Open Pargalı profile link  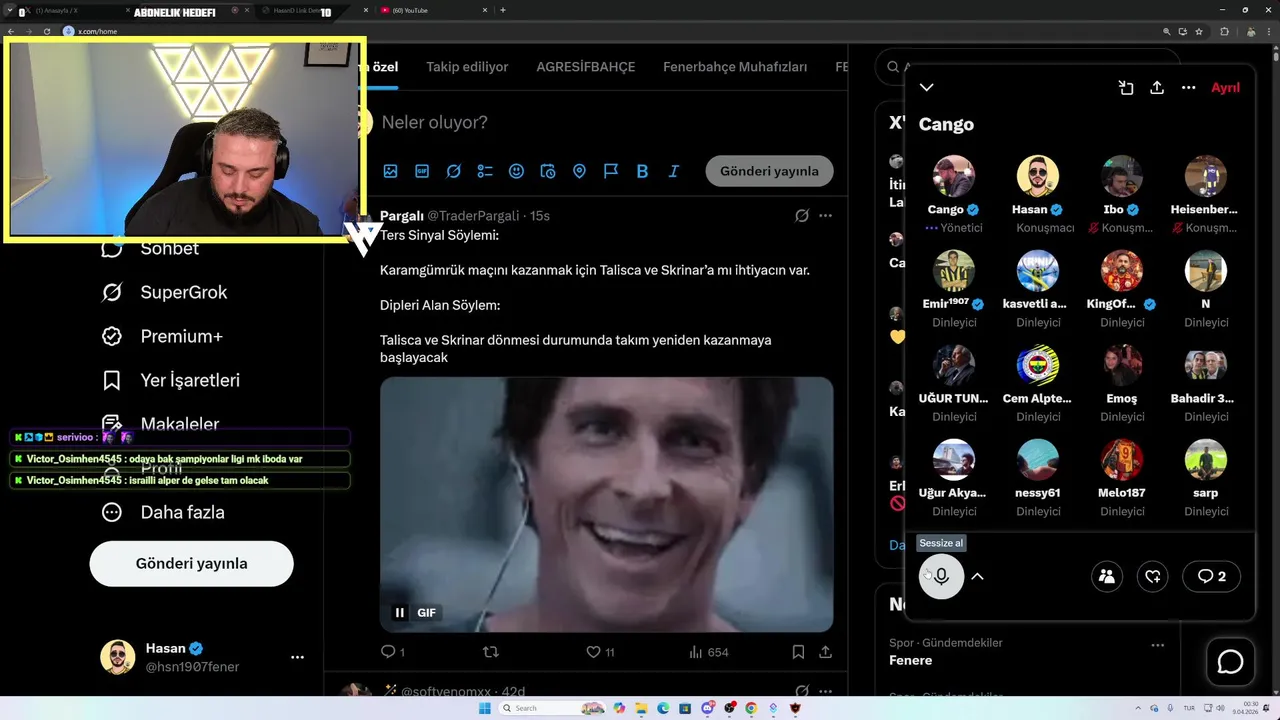coord(402,215)
